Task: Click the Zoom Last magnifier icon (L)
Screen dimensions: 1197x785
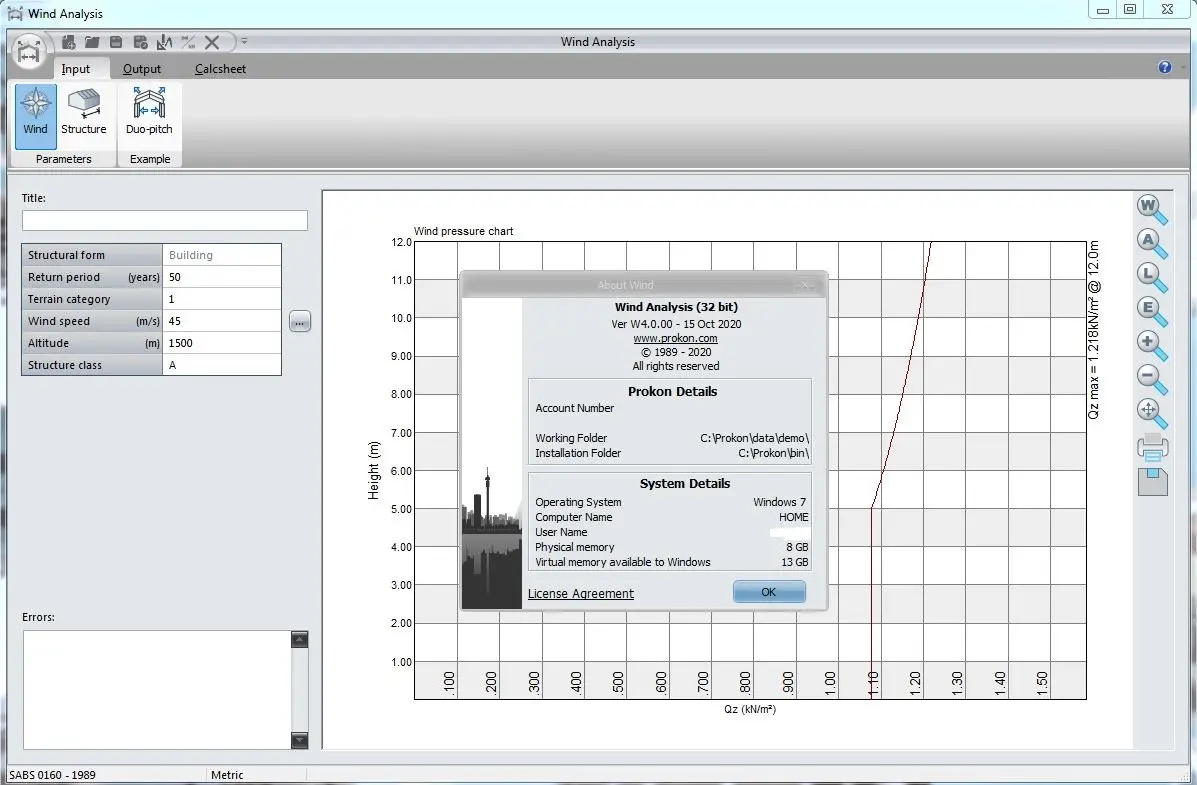Action: 1152,278
